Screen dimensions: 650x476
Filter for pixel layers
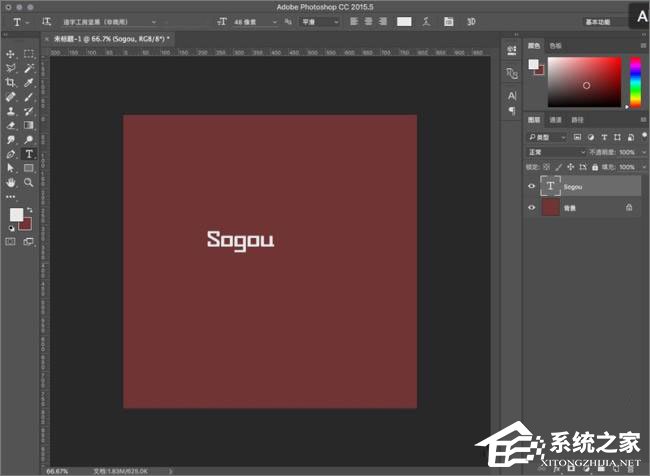tap(577, 137)
